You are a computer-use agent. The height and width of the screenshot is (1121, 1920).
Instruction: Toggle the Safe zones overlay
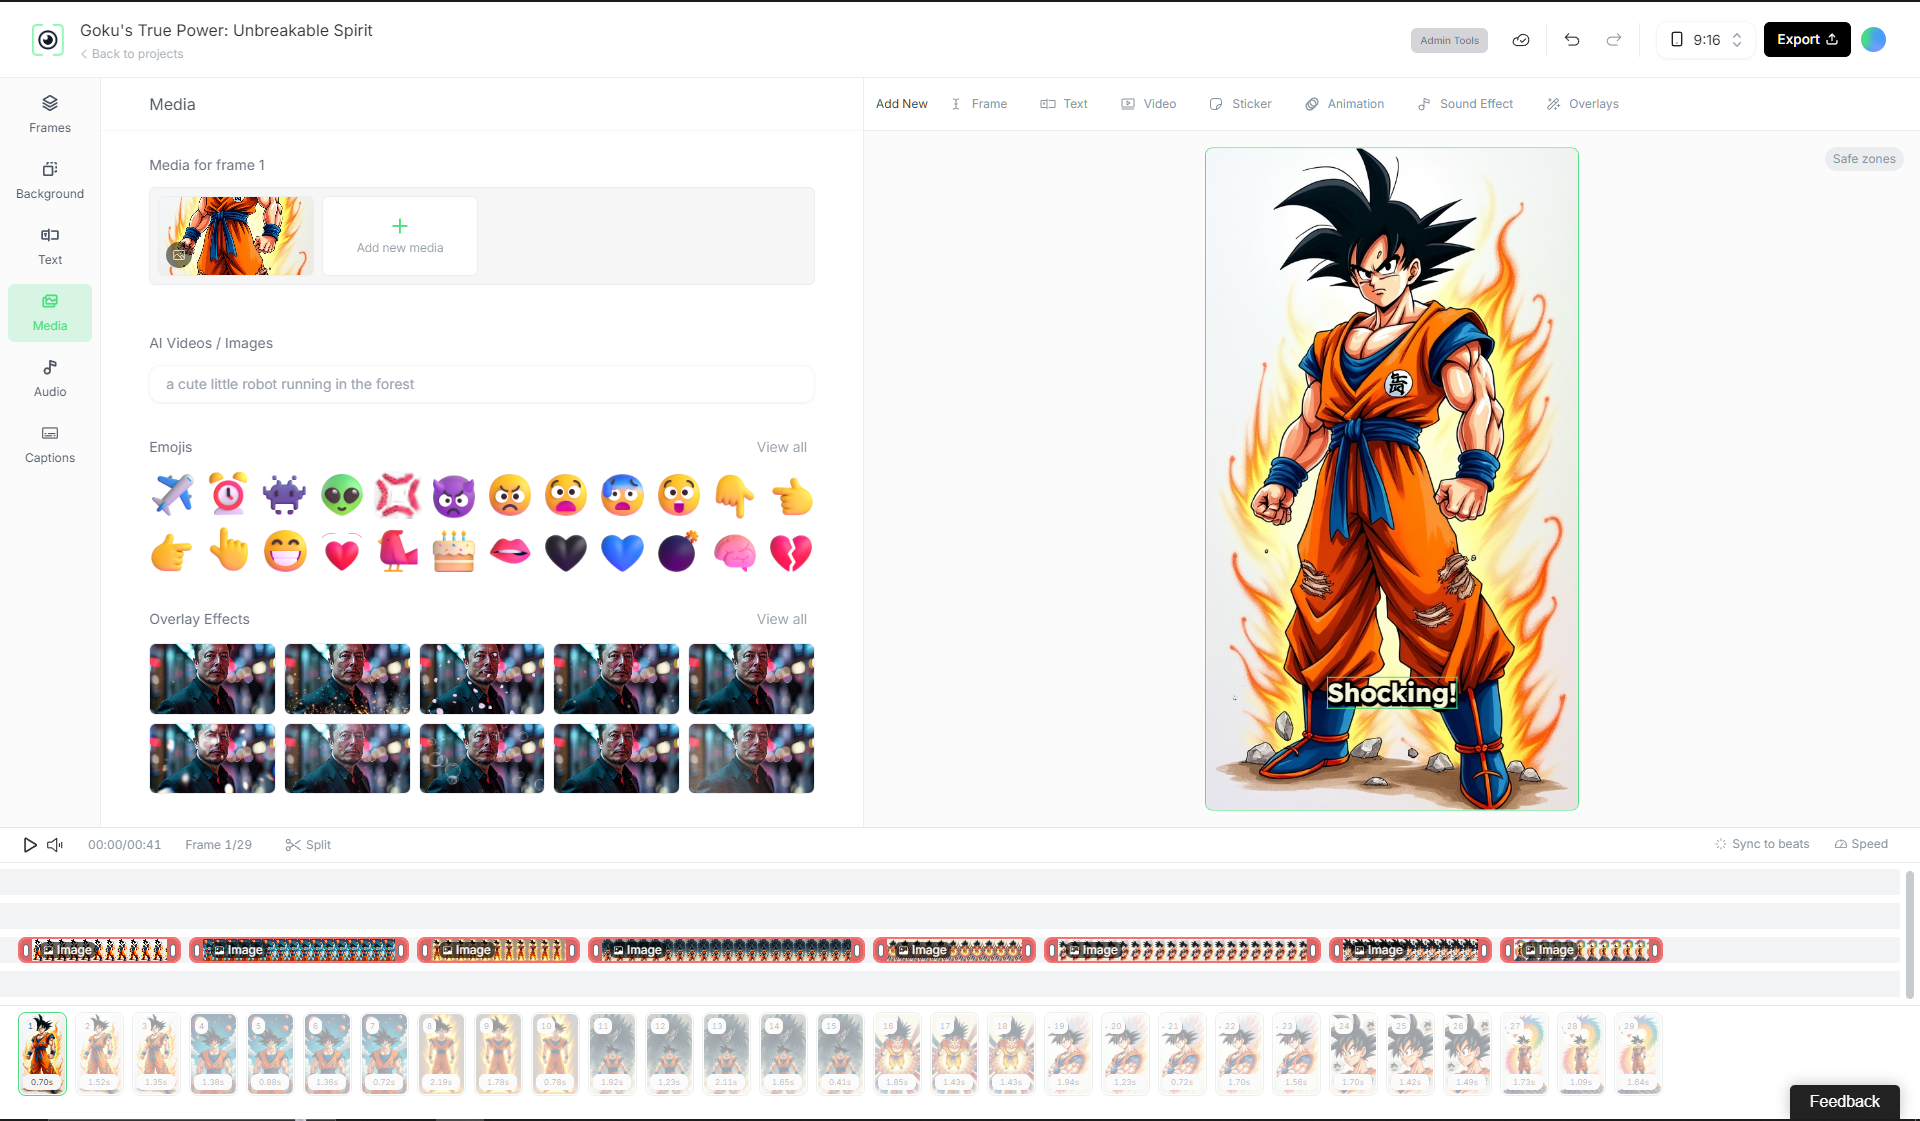tap(1863, 158)
